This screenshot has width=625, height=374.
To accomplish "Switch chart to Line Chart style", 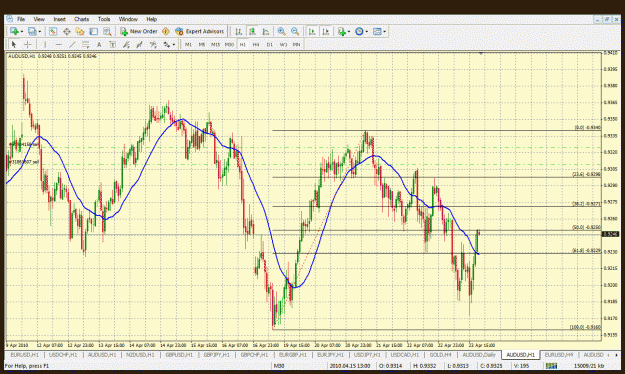I will tap(265, 31).
